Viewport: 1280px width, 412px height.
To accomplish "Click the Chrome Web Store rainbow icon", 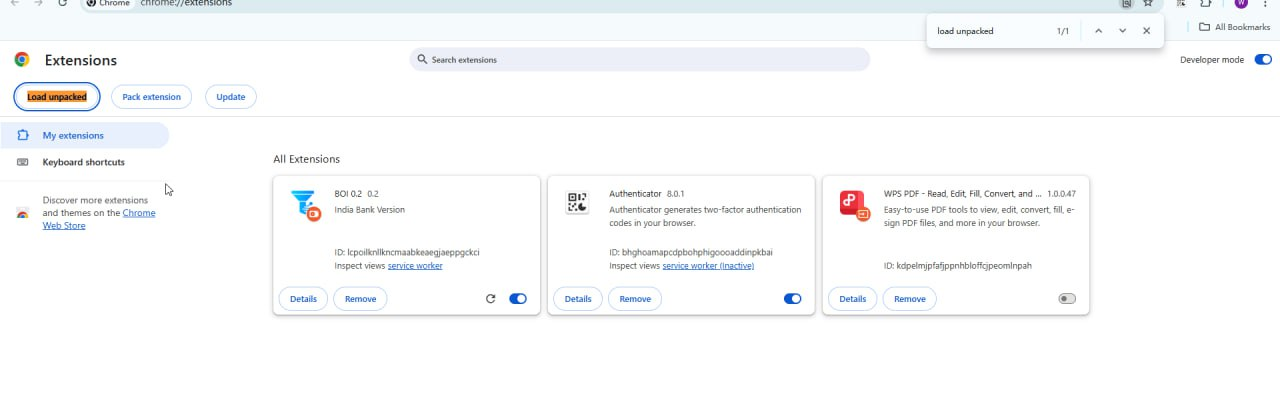I will click(x=22, y=213).
